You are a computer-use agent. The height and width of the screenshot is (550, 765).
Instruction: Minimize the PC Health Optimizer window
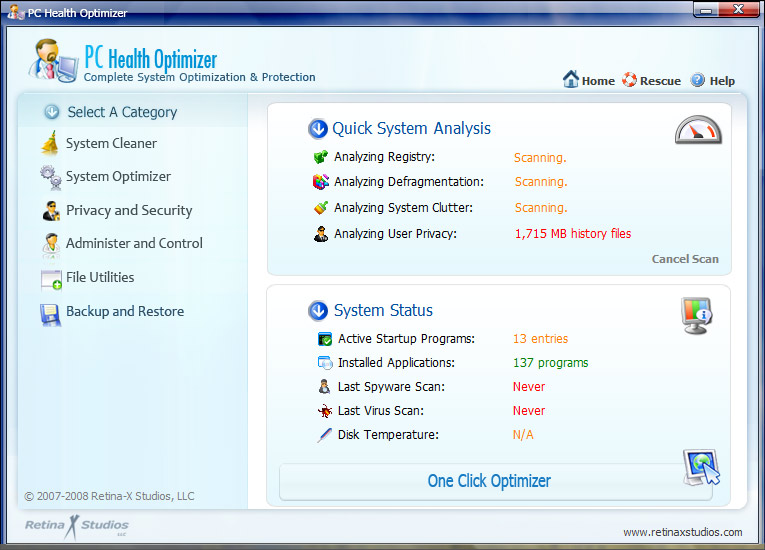706,9
